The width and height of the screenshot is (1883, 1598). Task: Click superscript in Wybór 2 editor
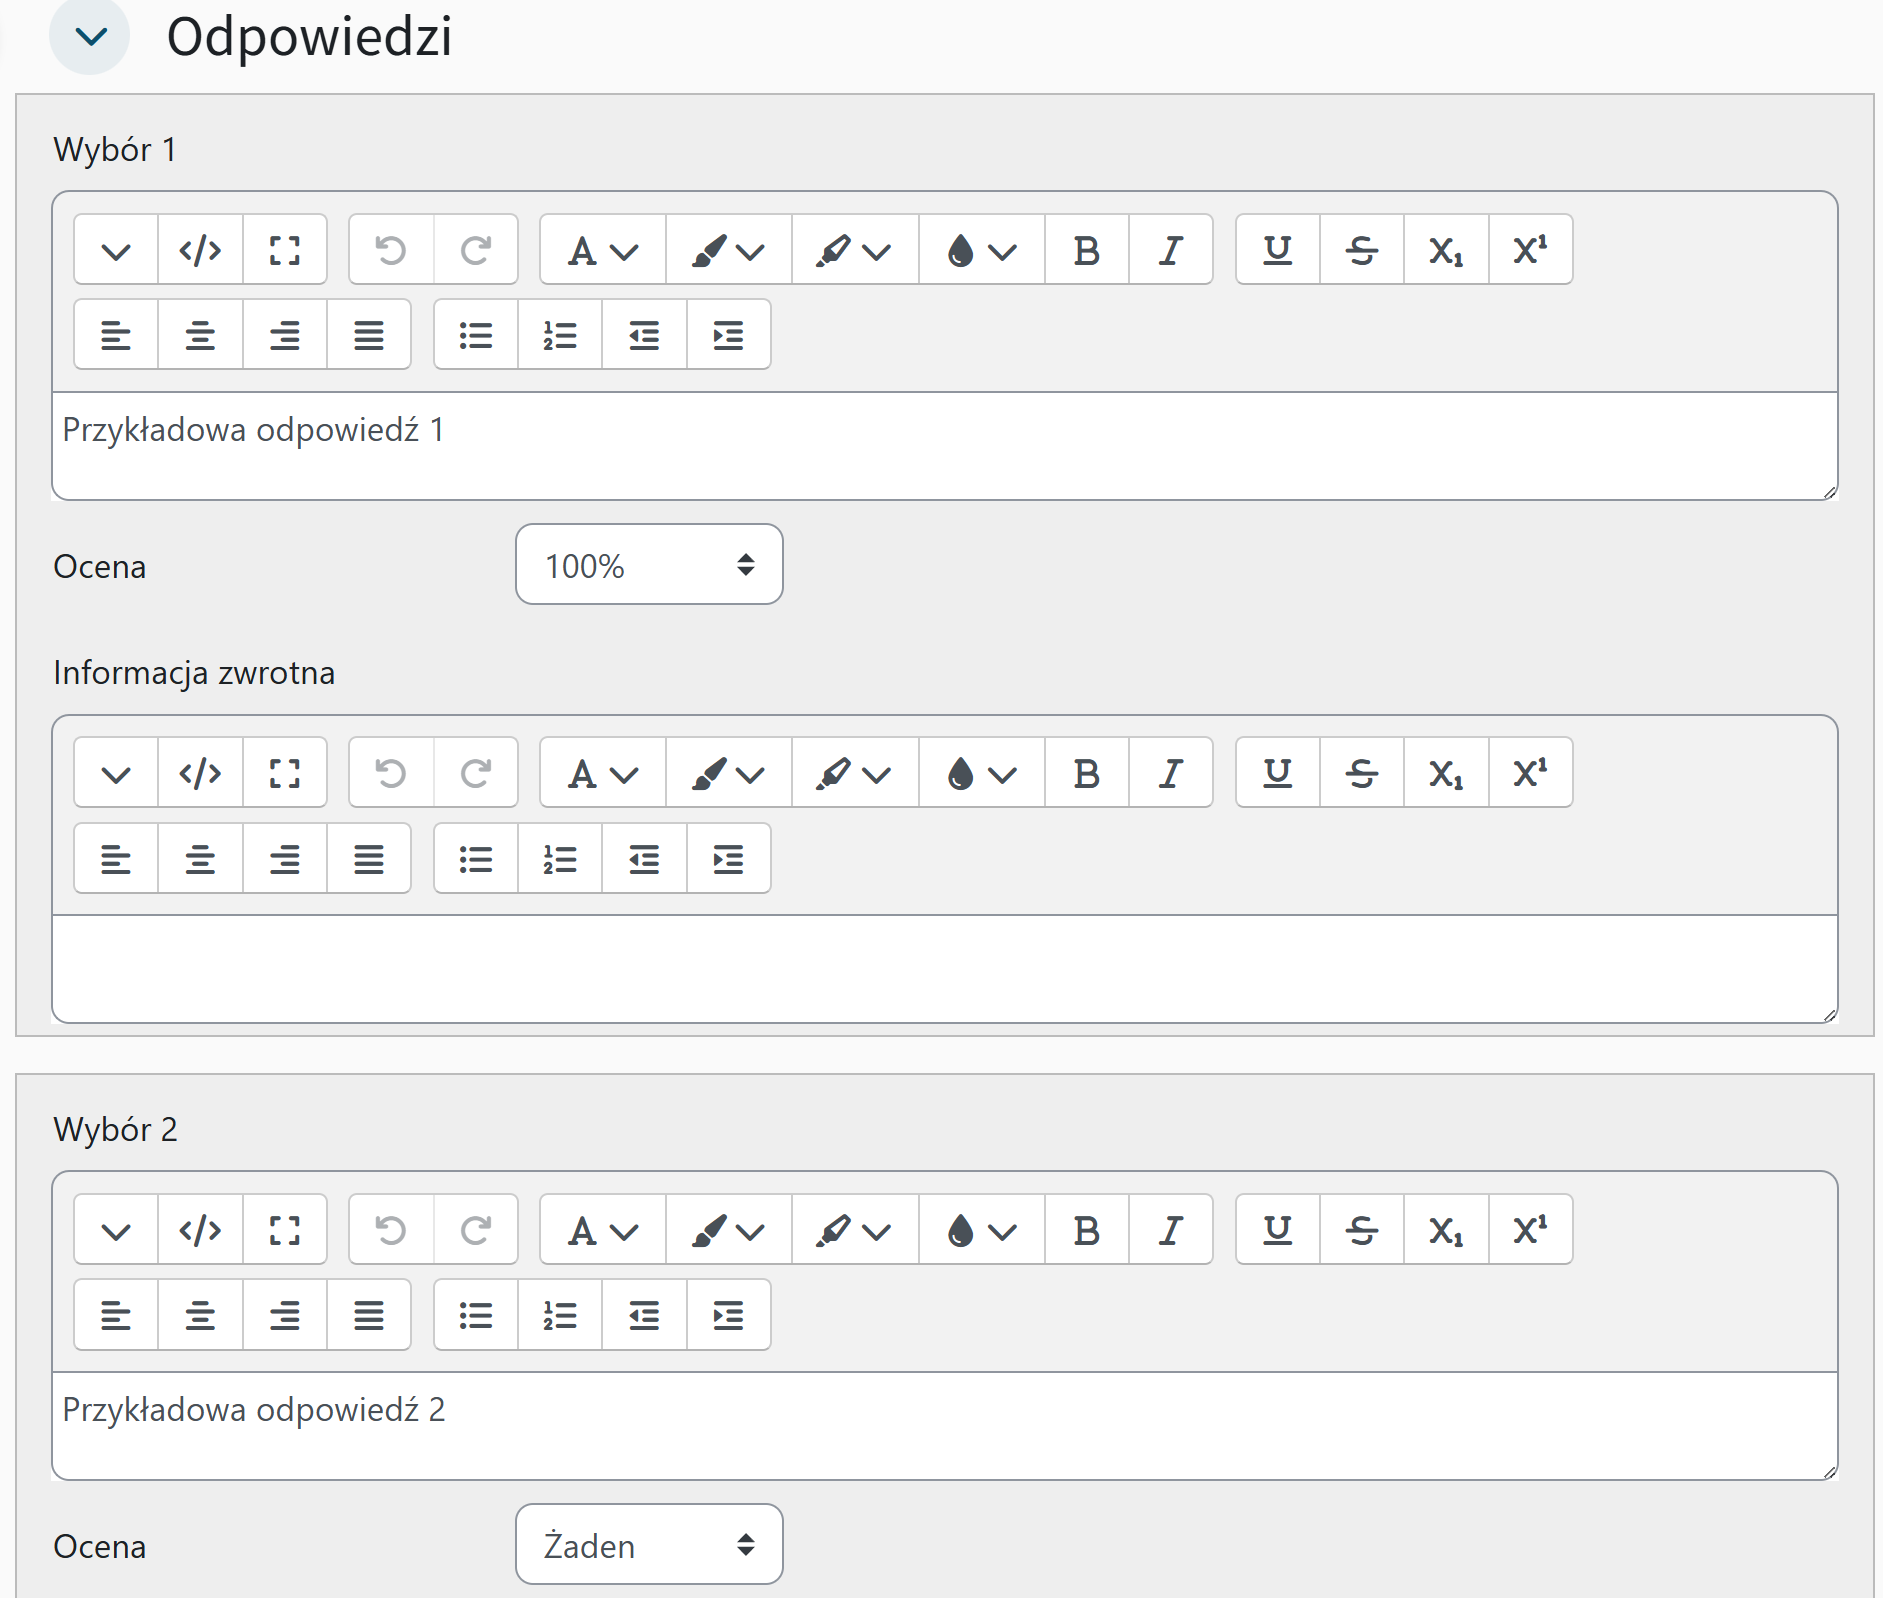pyautogui.click(x=1530, y=1230)
